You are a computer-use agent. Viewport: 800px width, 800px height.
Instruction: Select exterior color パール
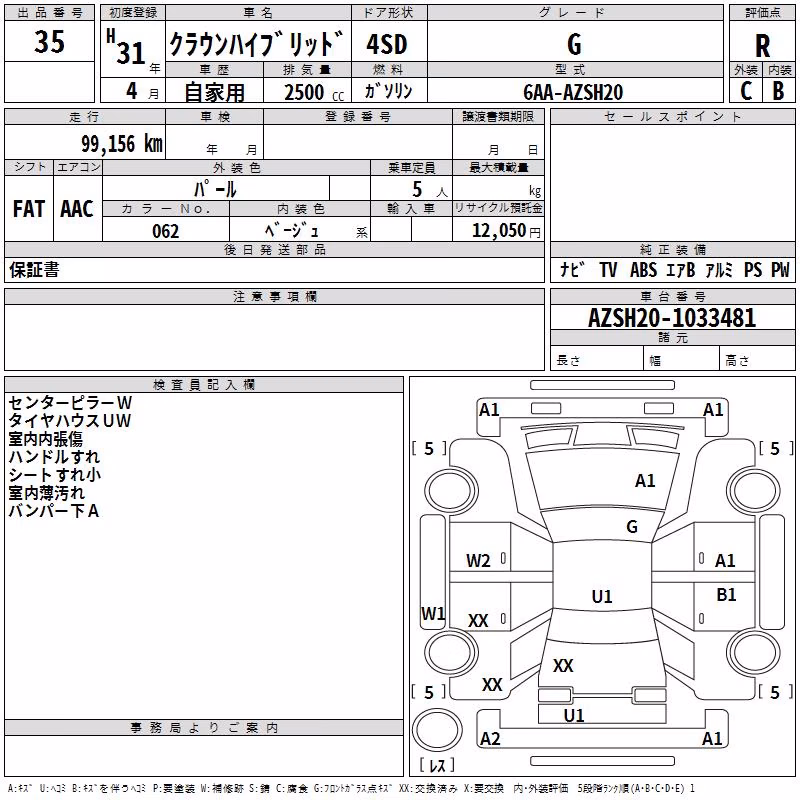pyautogui.click(x=215, y=189)
